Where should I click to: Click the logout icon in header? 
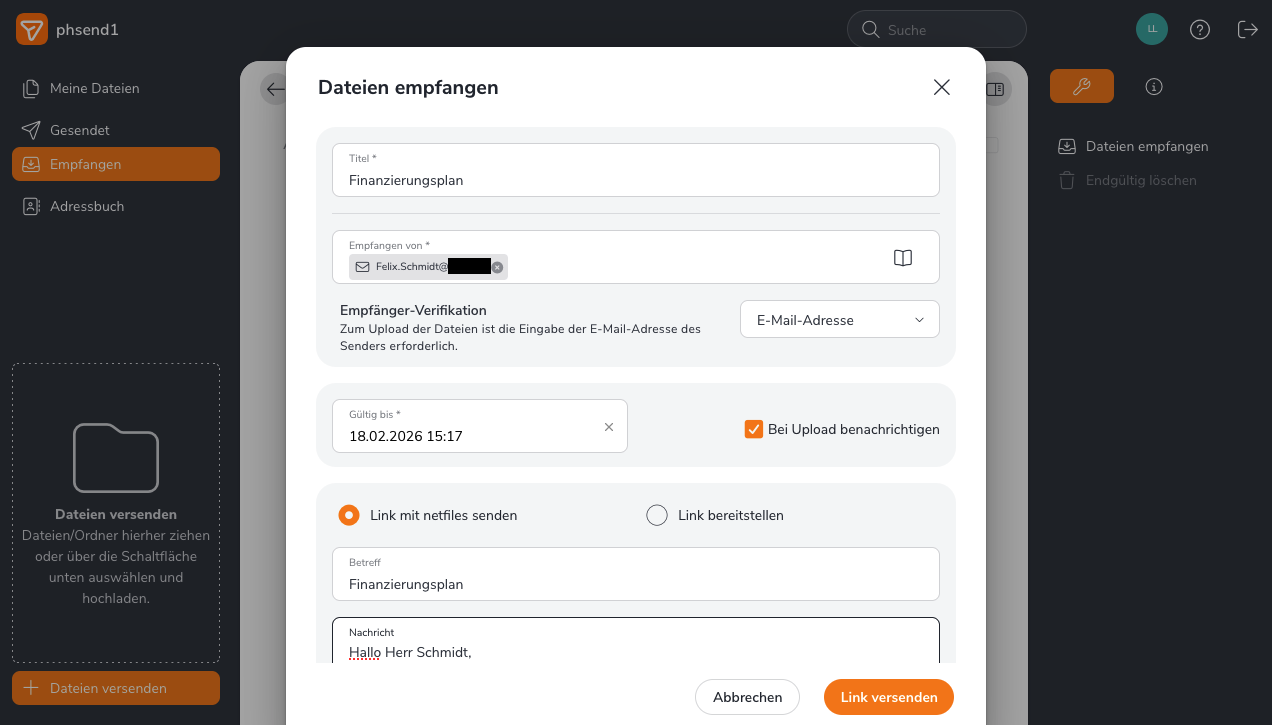(x=1247, y=30)
